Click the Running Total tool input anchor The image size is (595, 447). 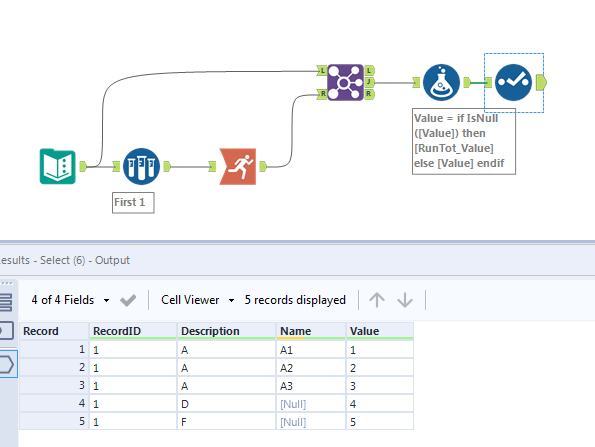[212, 166]
